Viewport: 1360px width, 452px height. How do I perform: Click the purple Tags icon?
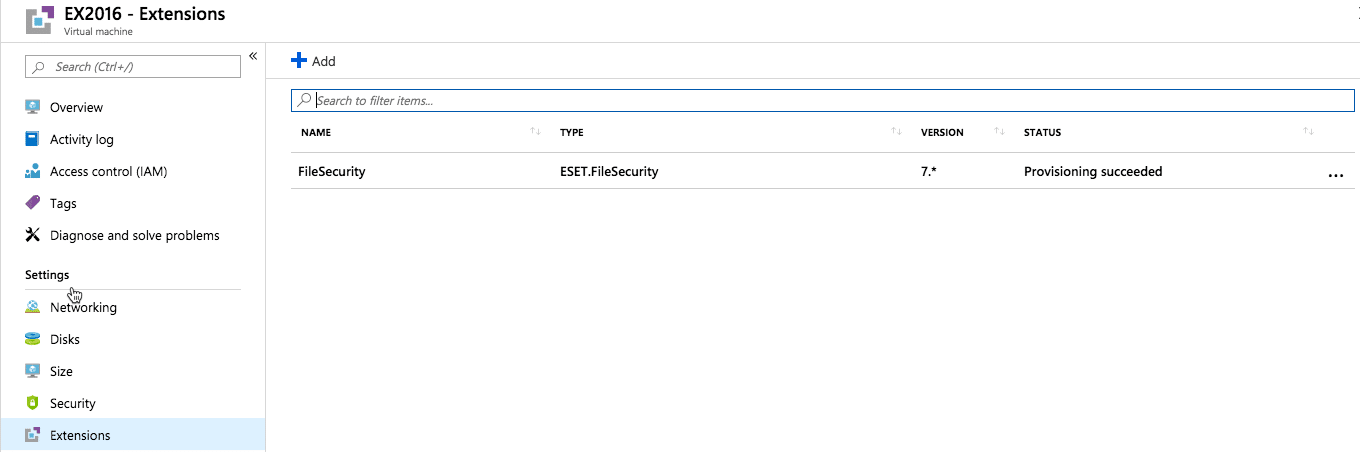pos(32,203)
